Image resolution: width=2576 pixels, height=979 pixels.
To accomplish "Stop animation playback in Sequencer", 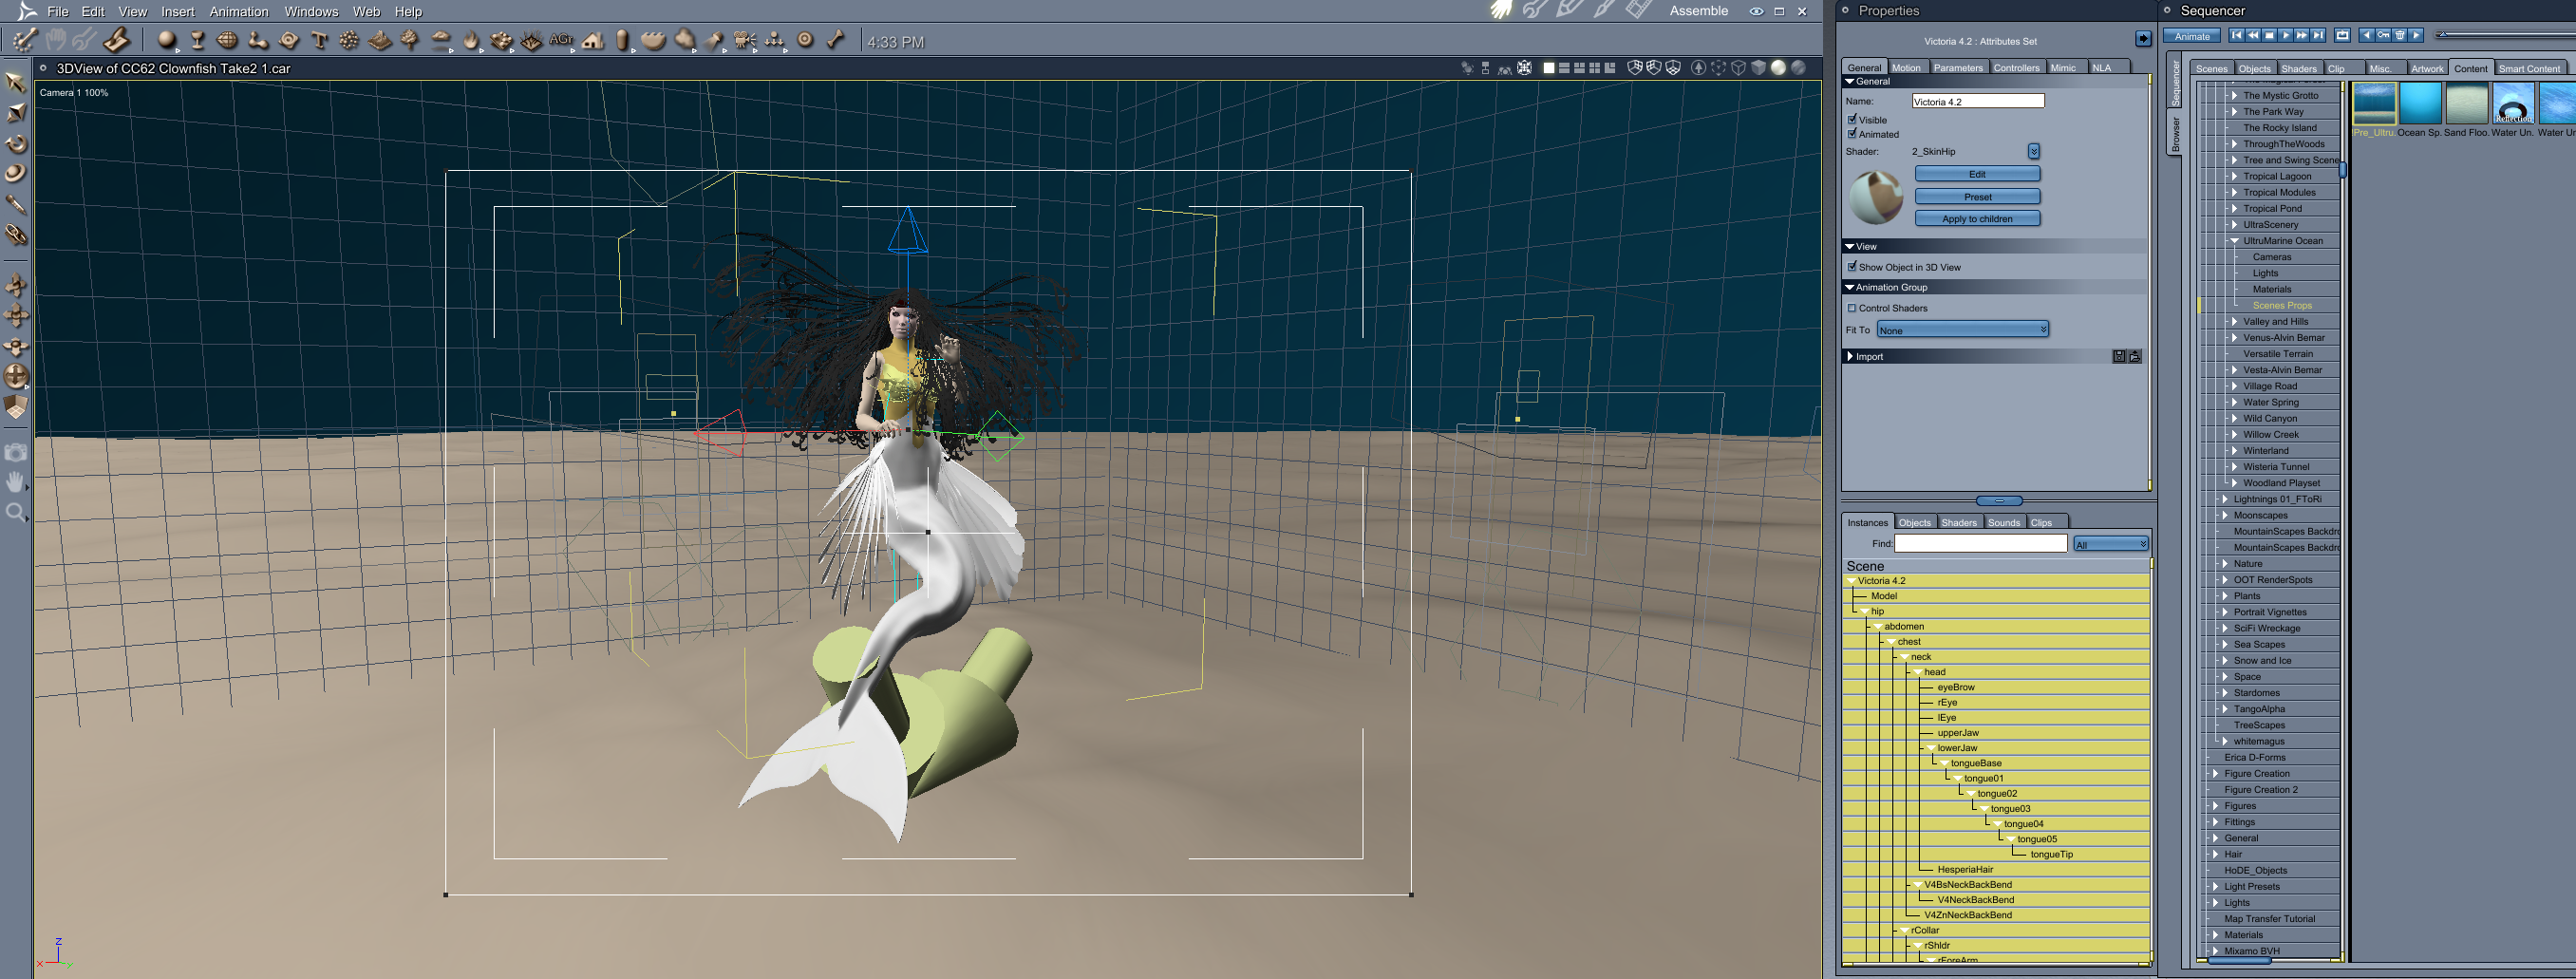I will (2269, 35).
